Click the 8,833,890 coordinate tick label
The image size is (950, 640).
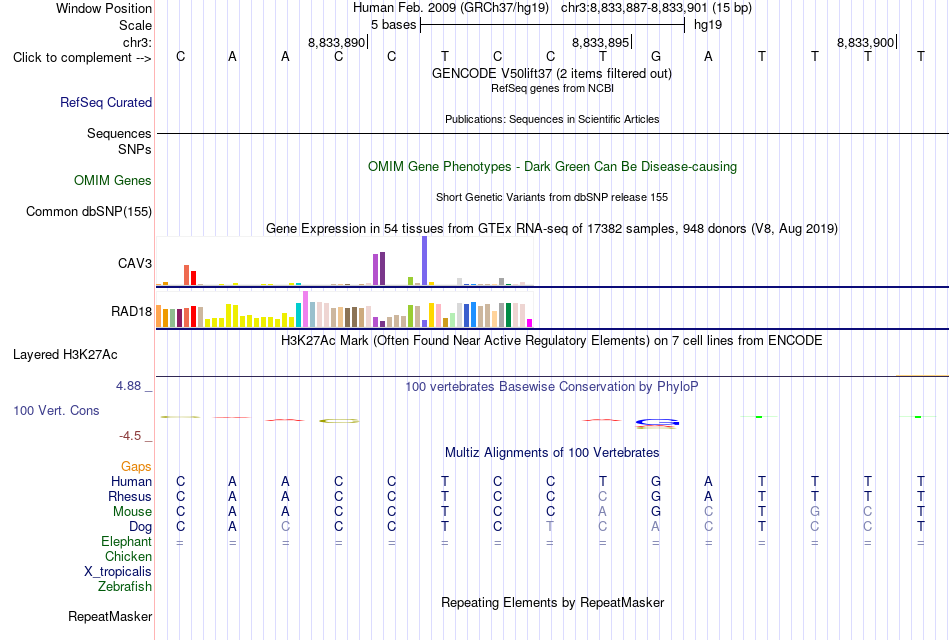pyautogui.click(x=336, y=42)
